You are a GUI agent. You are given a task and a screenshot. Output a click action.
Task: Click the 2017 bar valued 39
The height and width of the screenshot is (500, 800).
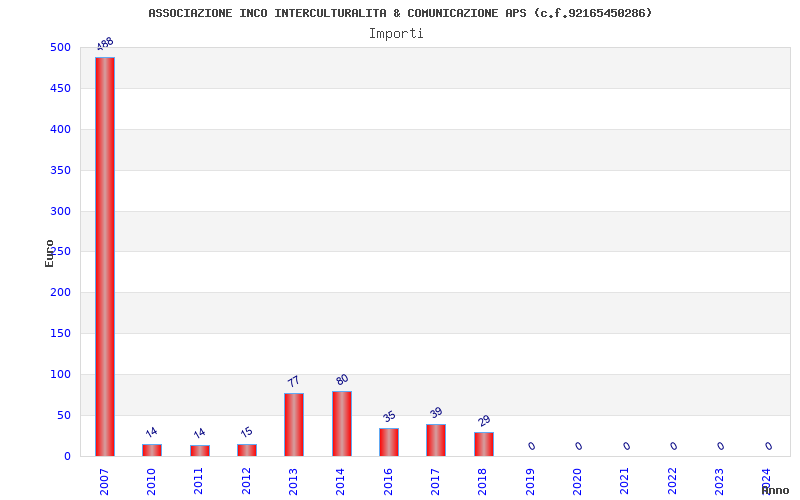[436, 440]
